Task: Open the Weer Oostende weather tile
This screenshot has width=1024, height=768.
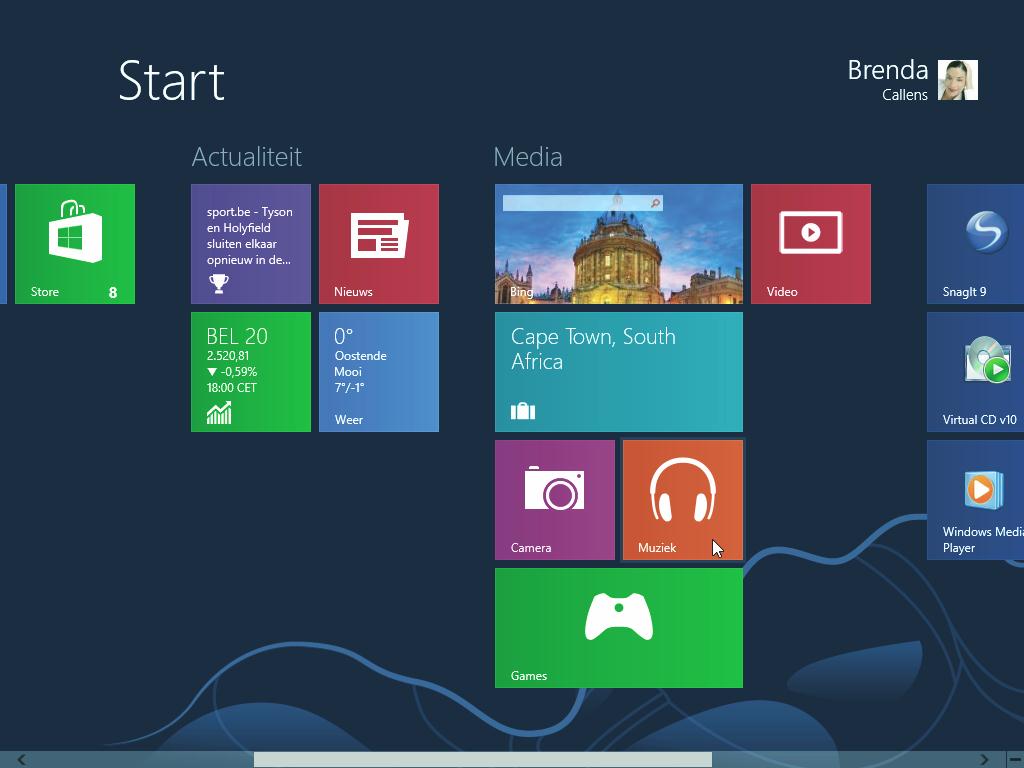Action: (379, 372)
